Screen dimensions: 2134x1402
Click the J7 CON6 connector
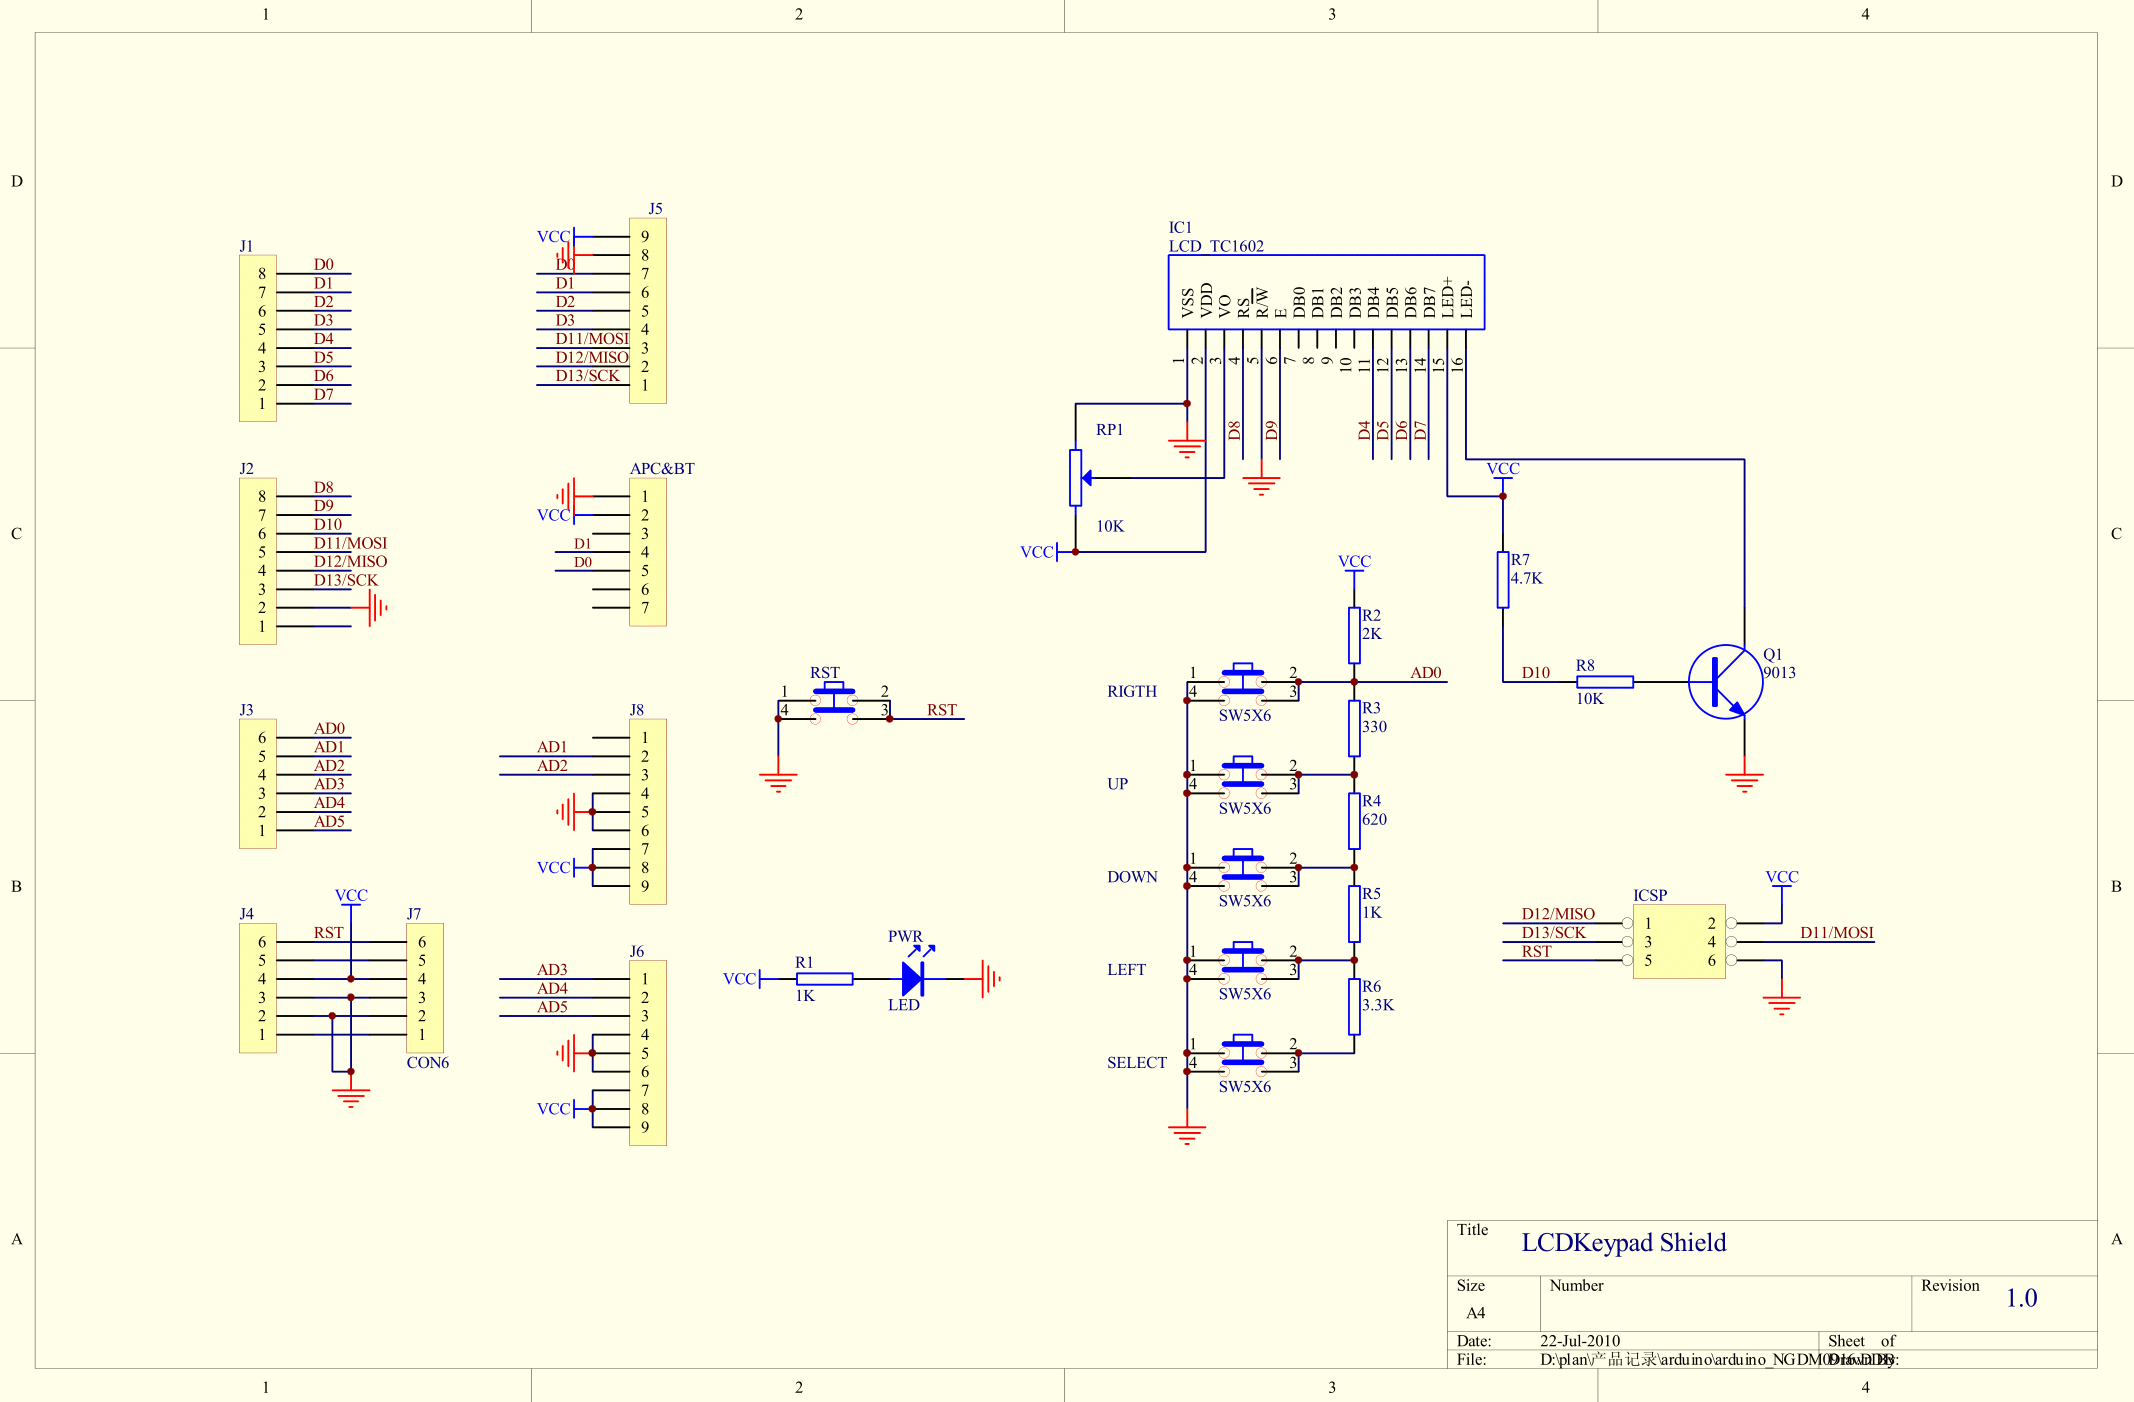click(x=424, y=987)
